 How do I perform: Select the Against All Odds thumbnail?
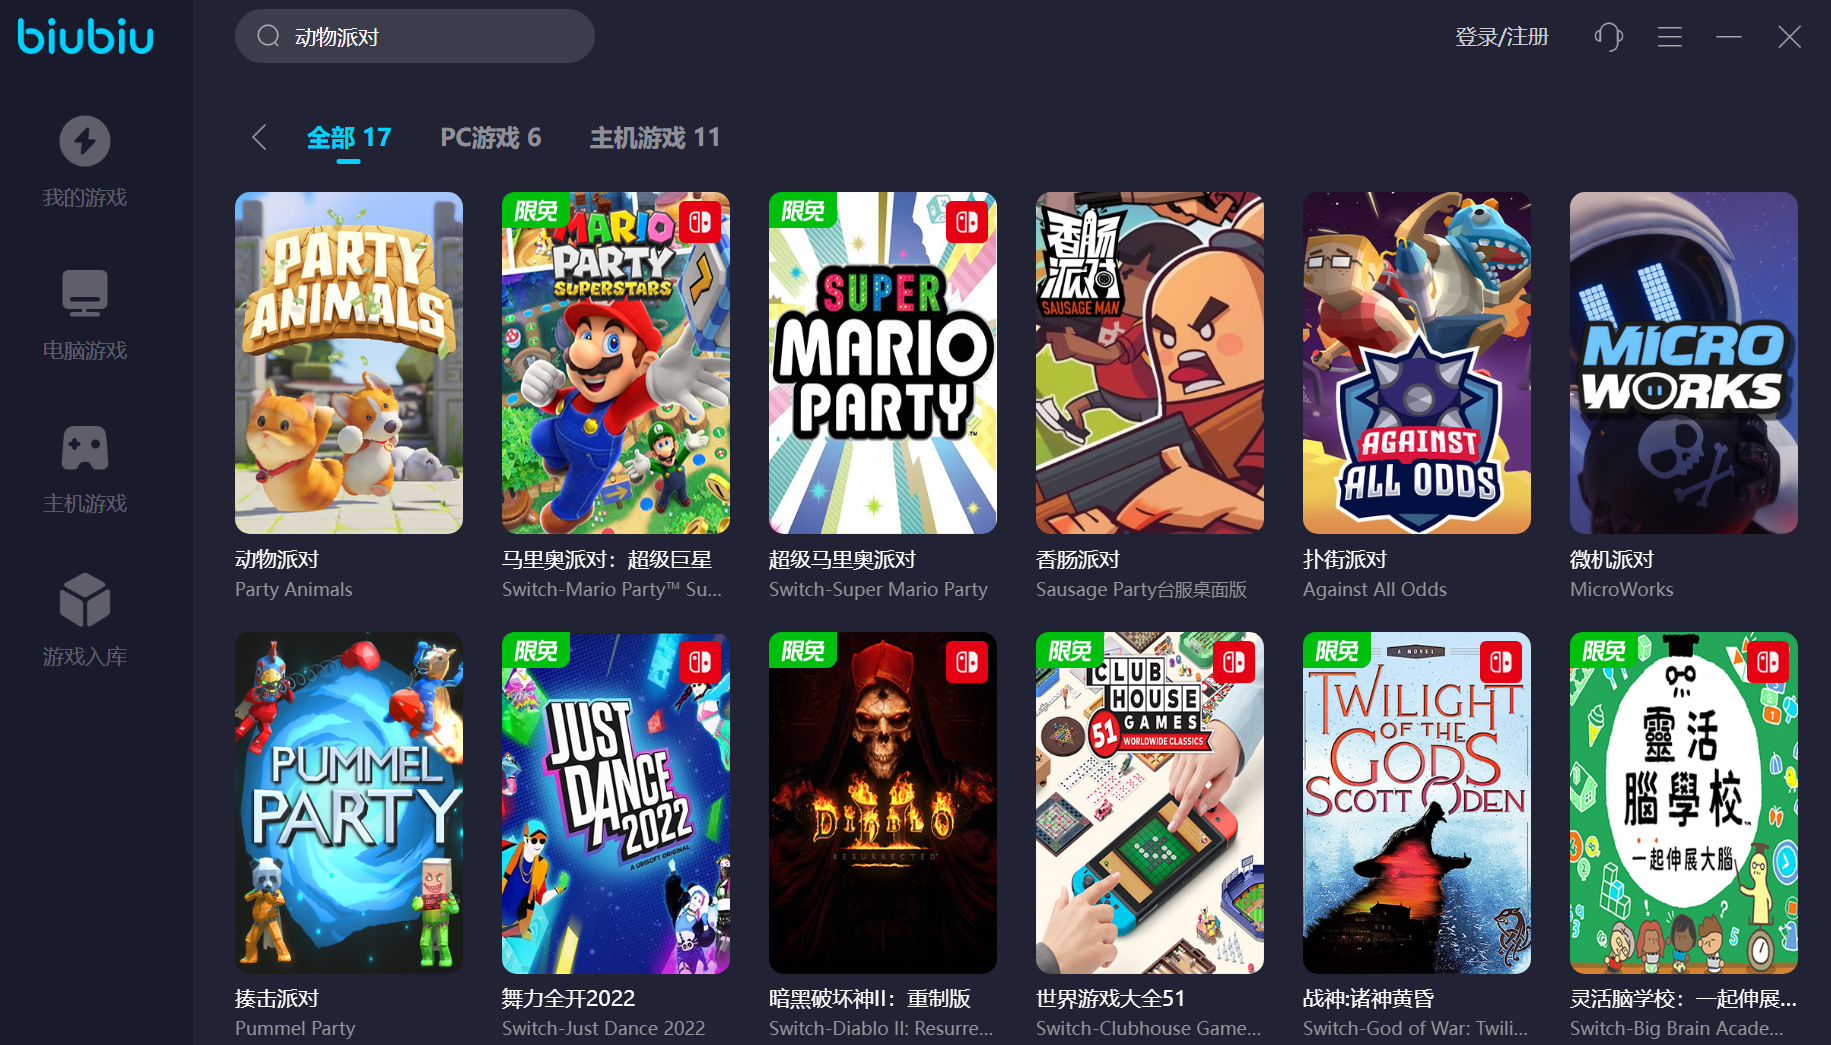1417,363
